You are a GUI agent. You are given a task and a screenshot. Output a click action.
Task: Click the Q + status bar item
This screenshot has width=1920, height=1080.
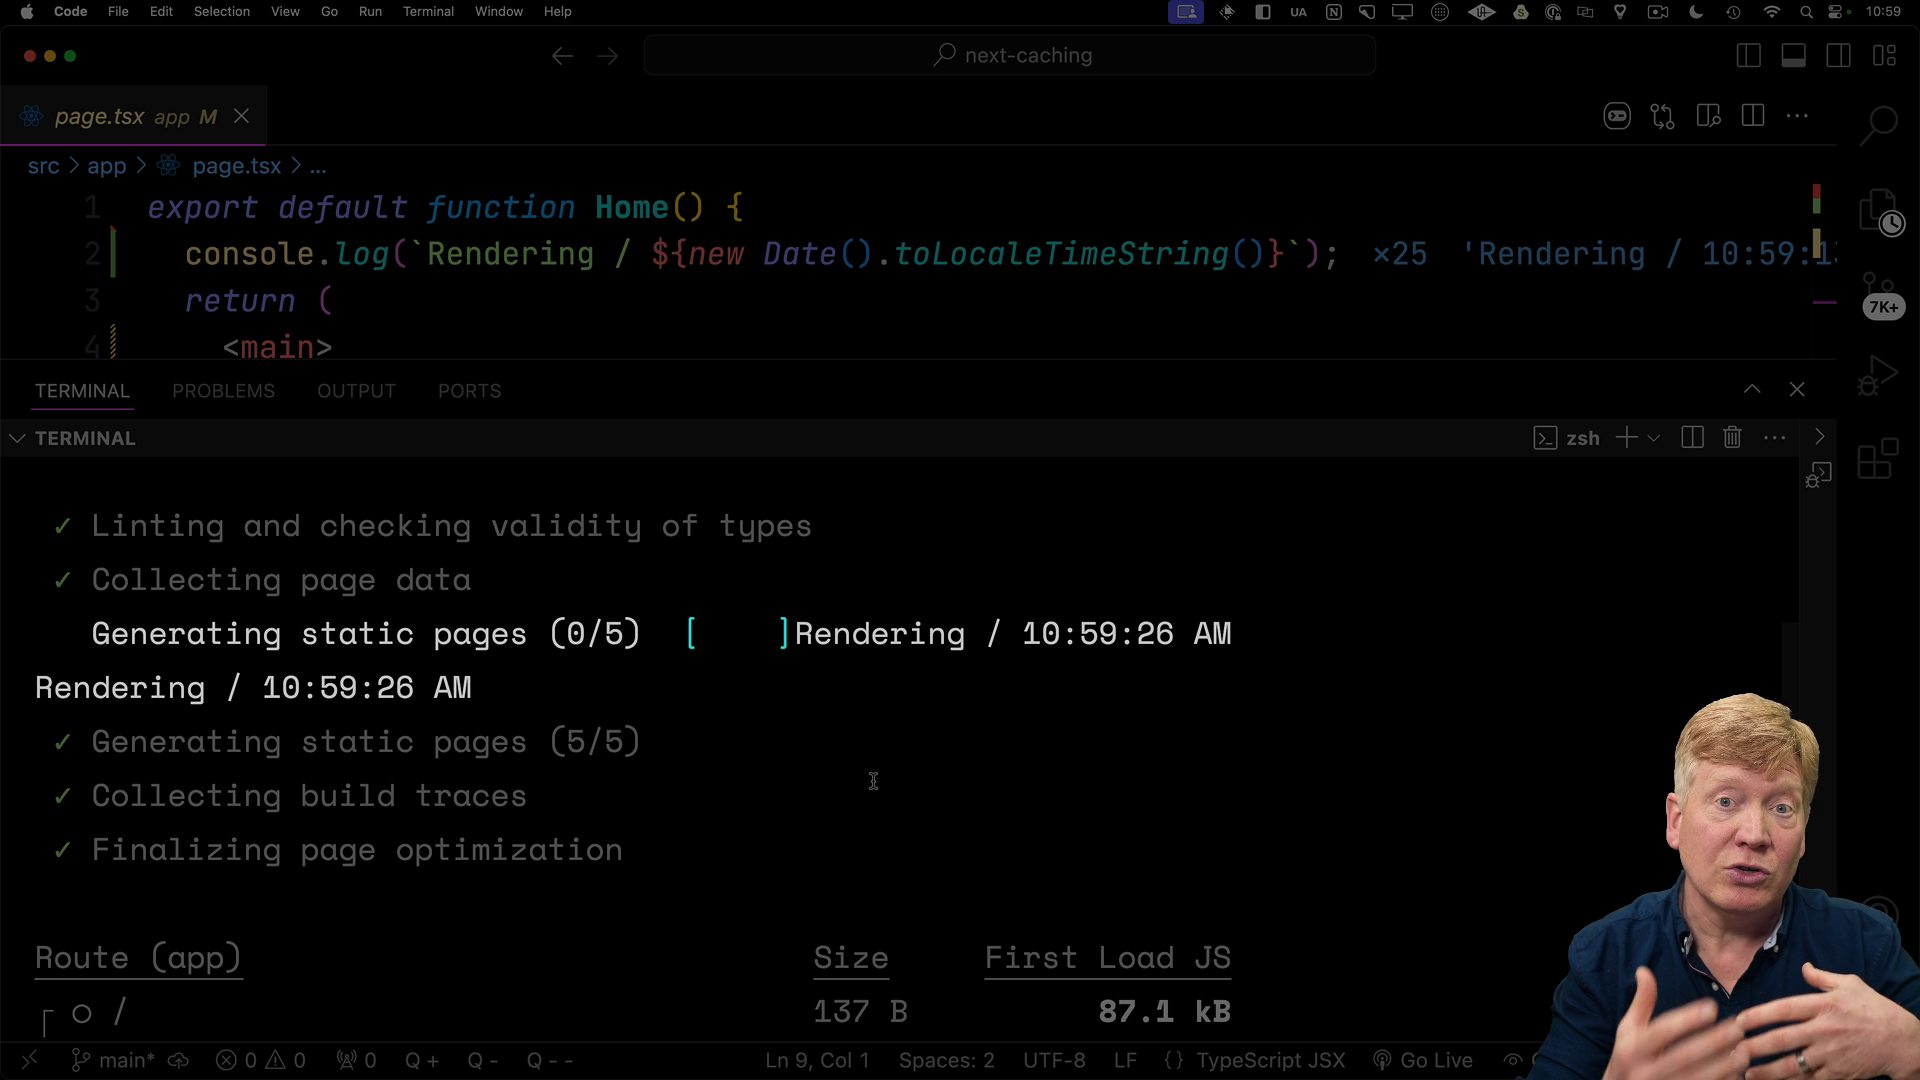click(x=421, y=1060)
